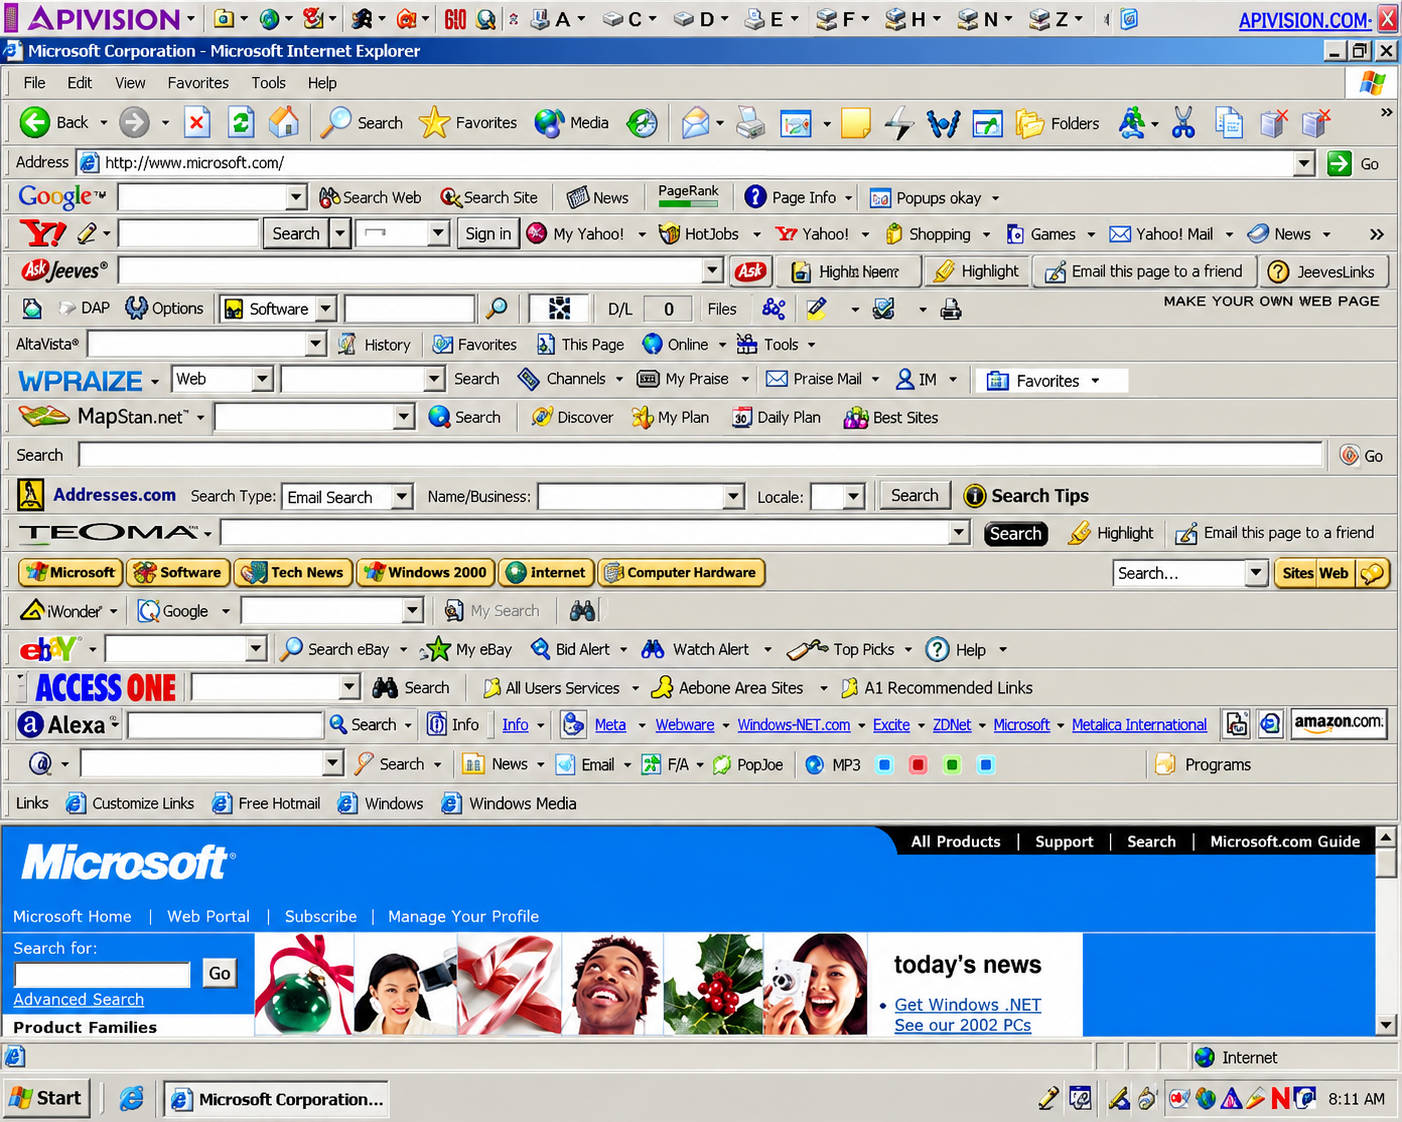Click the Discover icon in MapStan toolbar
1402x1122 pixels.
point(541,417)
